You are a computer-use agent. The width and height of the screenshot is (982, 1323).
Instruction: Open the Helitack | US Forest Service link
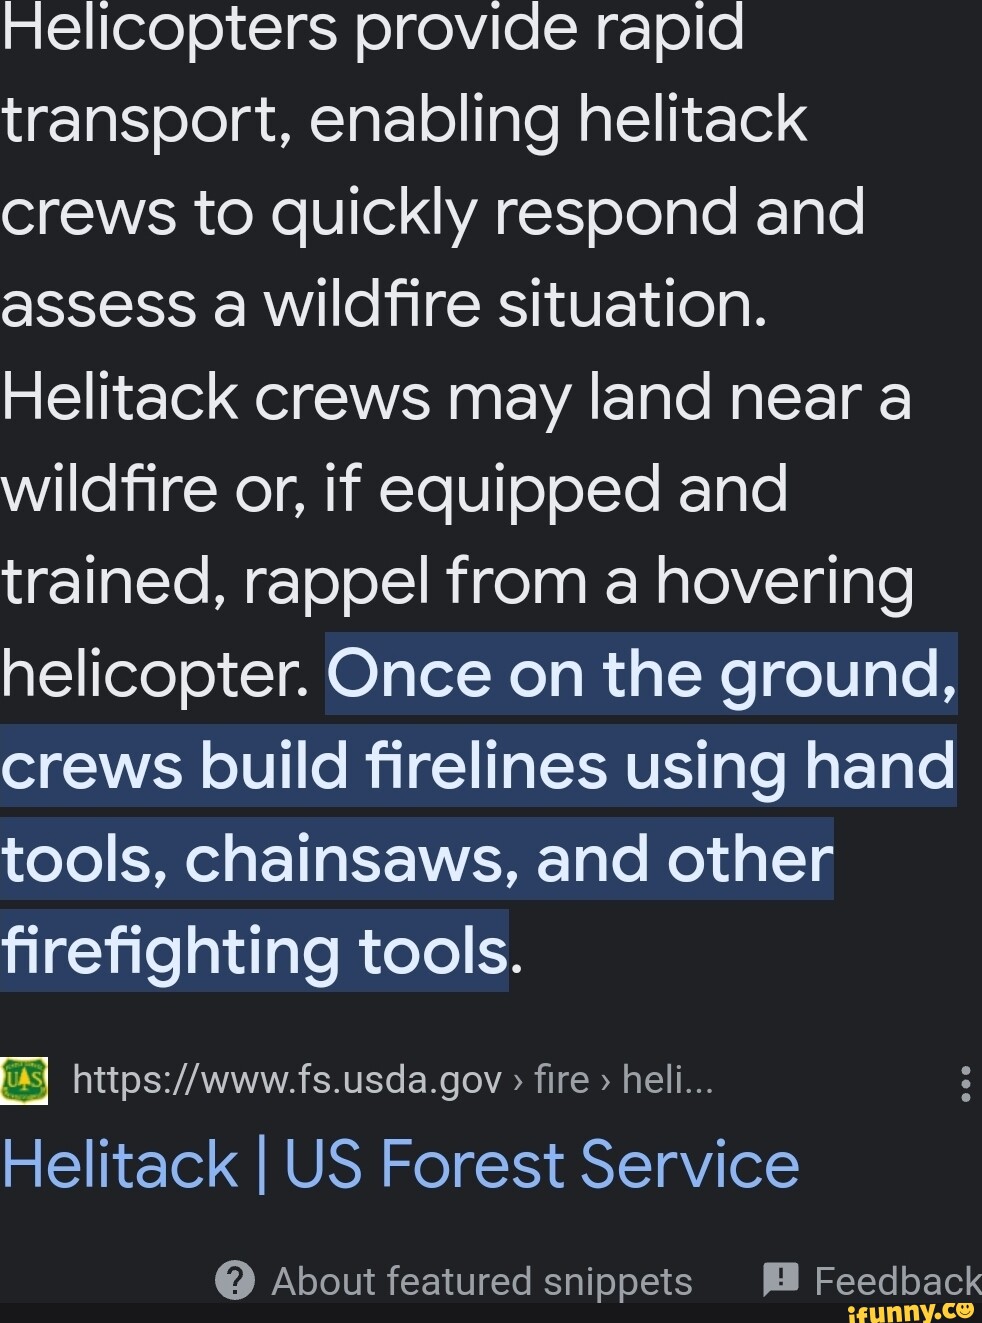click(399, 1163)
